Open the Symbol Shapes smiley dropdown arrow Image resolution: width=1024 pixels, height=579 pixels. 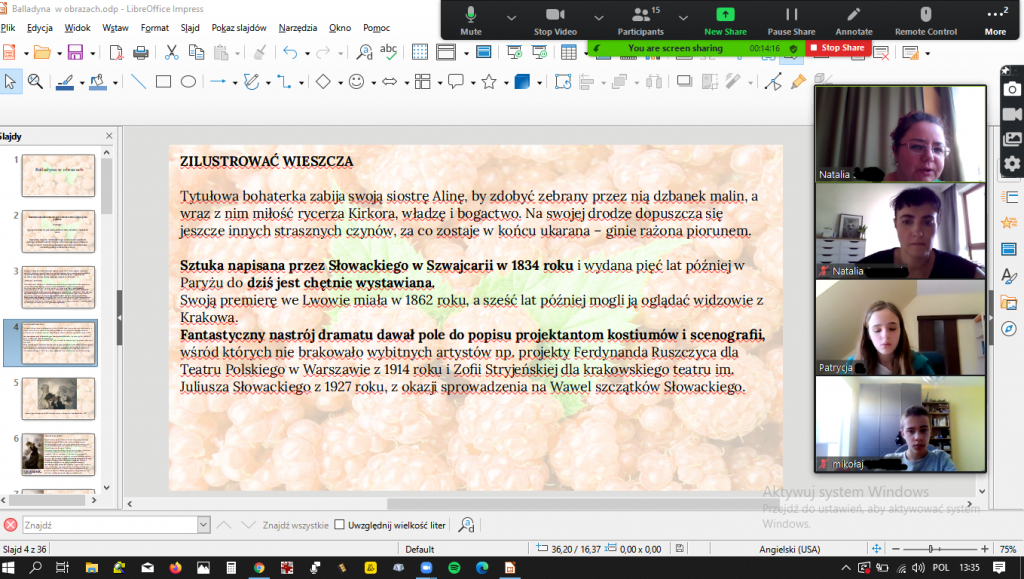click(373, 83)
